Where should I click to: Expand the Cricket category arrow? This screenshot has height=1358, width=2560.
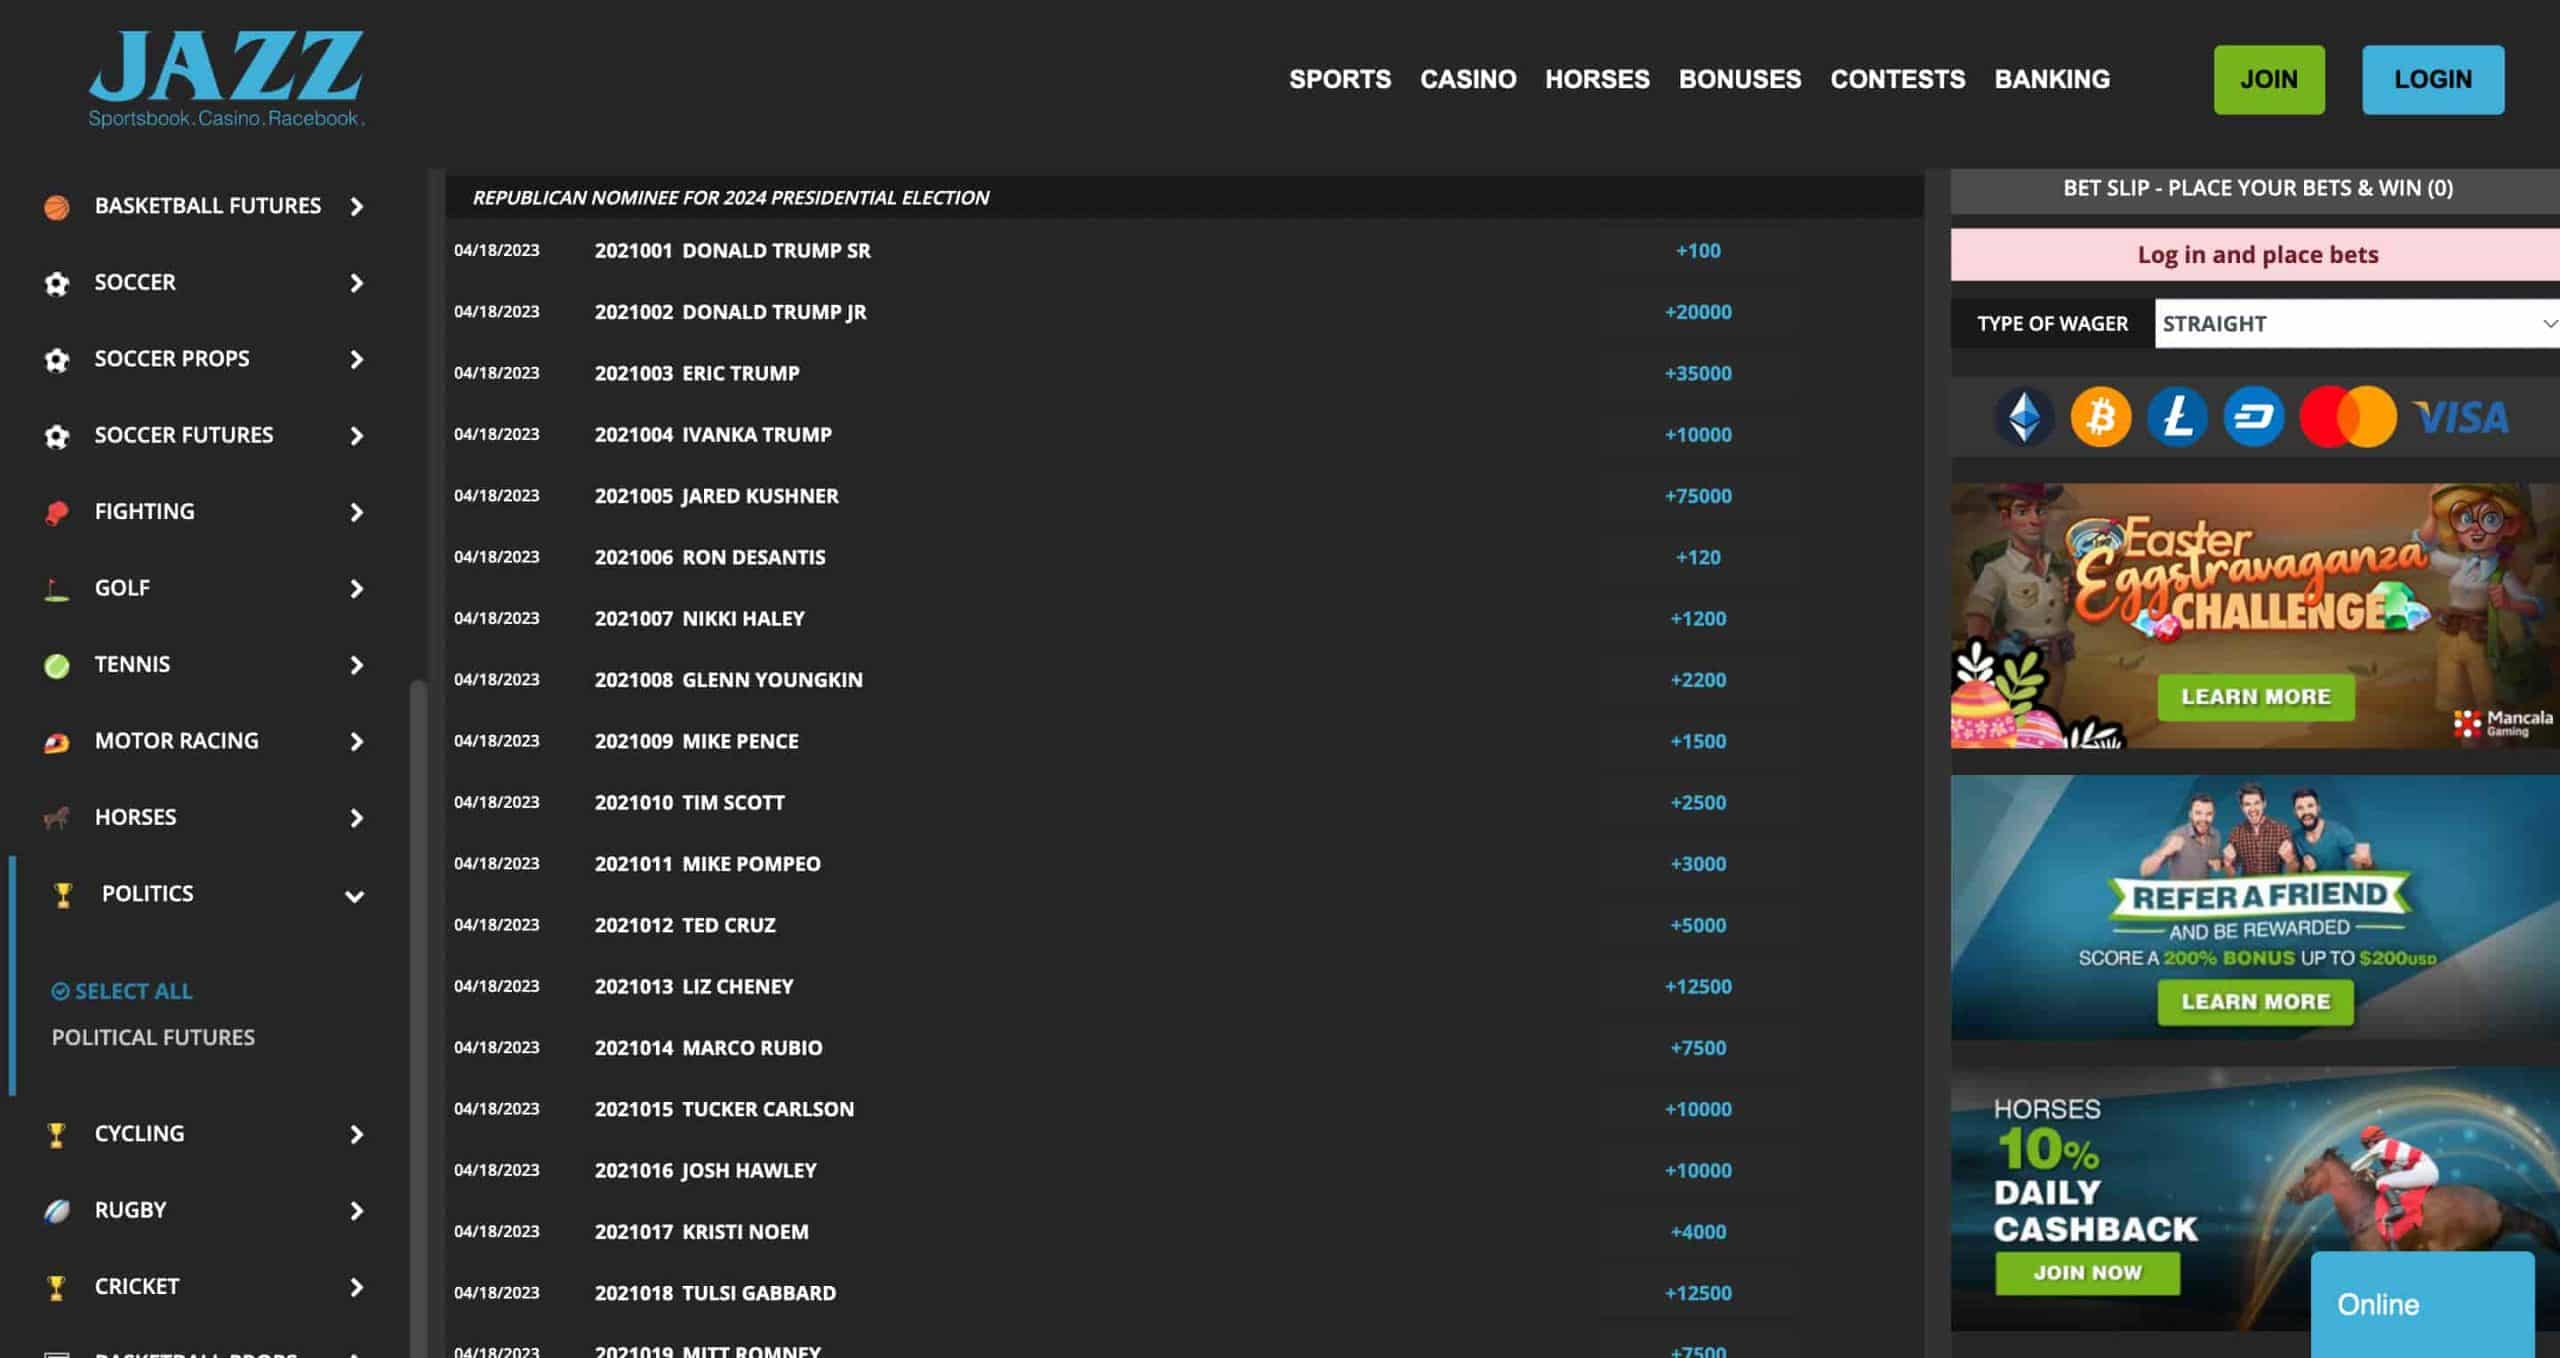point(357,1288)
